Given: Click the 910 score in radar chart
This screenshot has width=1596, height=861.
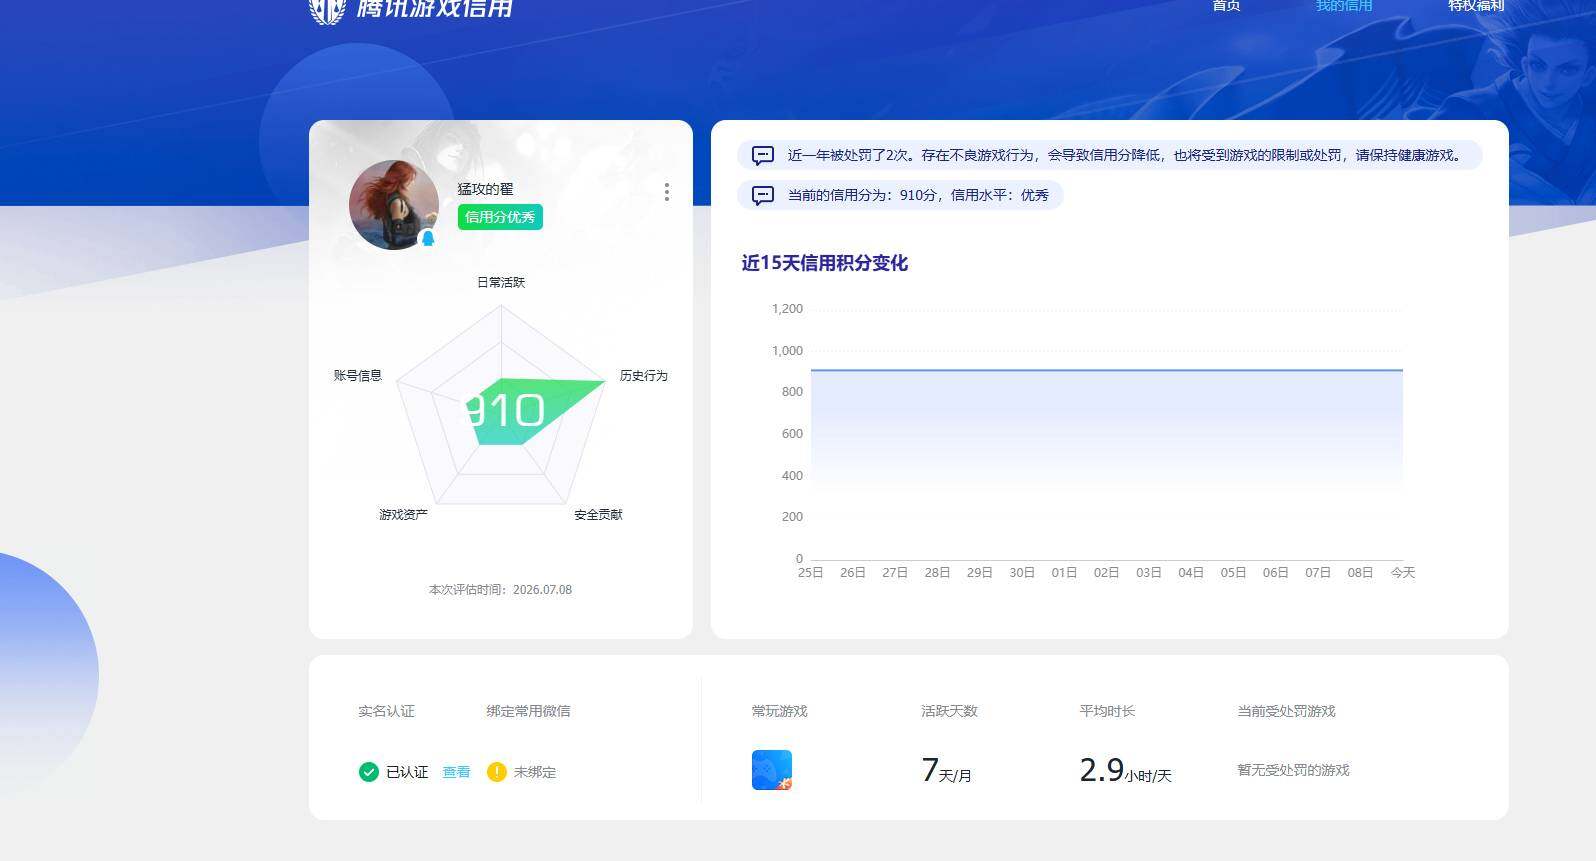Looking at the screenshot, I should click(x=505, y=411).
